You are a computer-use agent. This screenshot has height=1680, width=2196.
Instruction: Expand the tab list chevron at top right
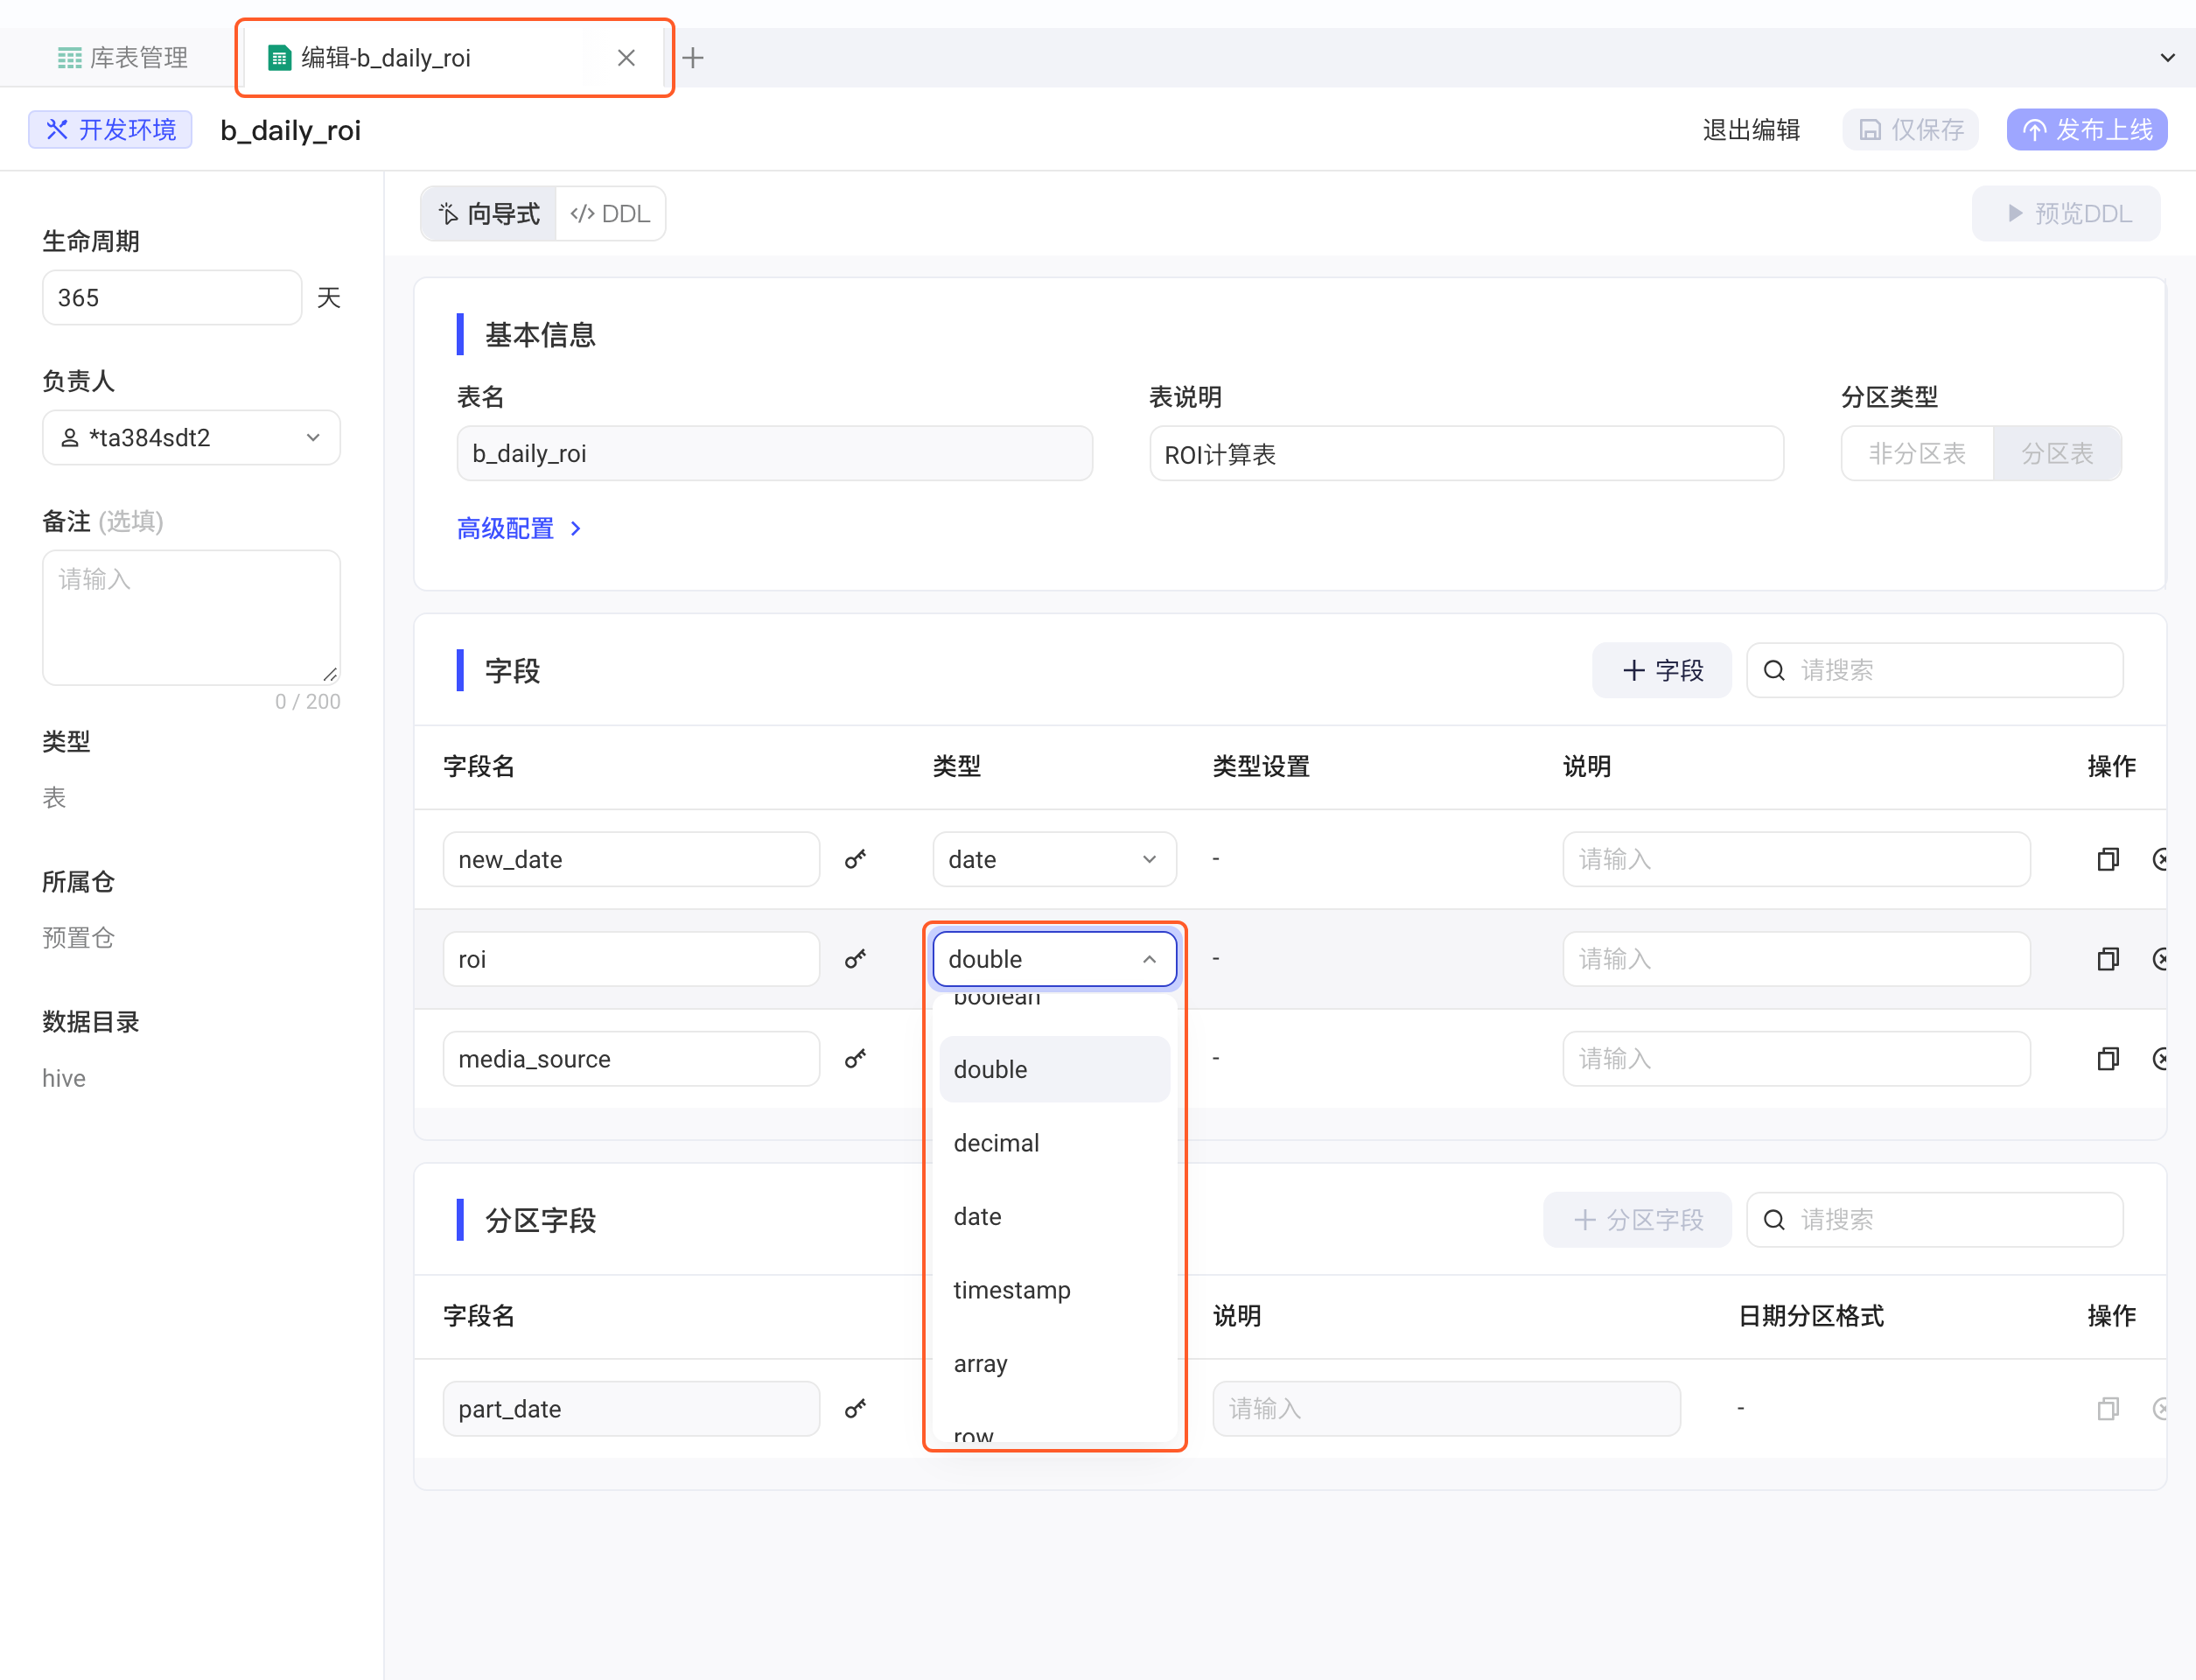(2167, 58)
